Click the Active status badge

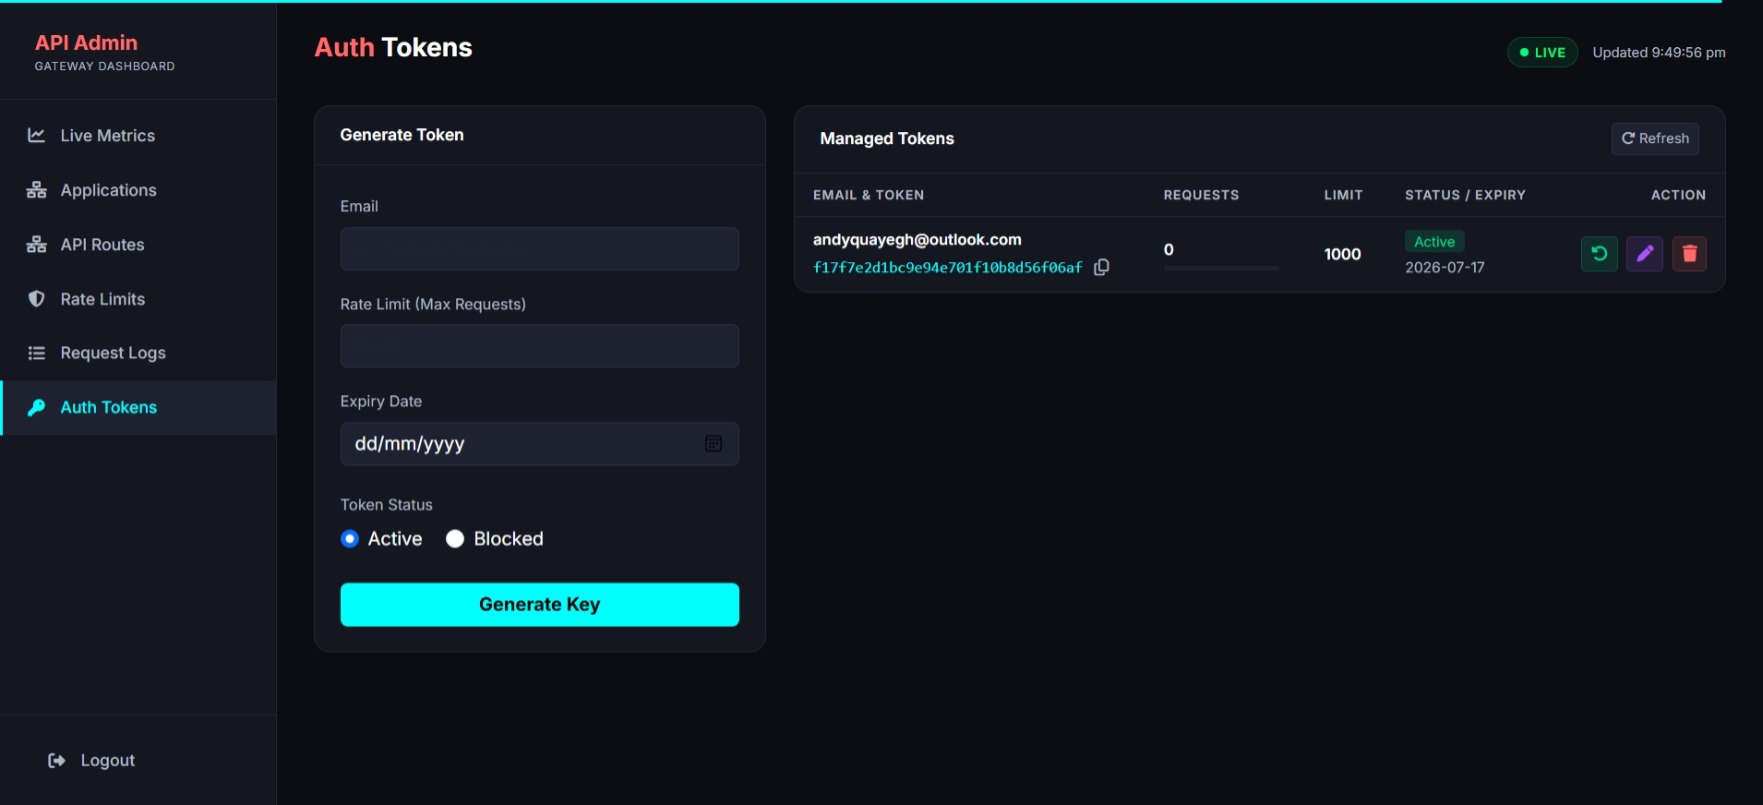(x=1434, y=242)
